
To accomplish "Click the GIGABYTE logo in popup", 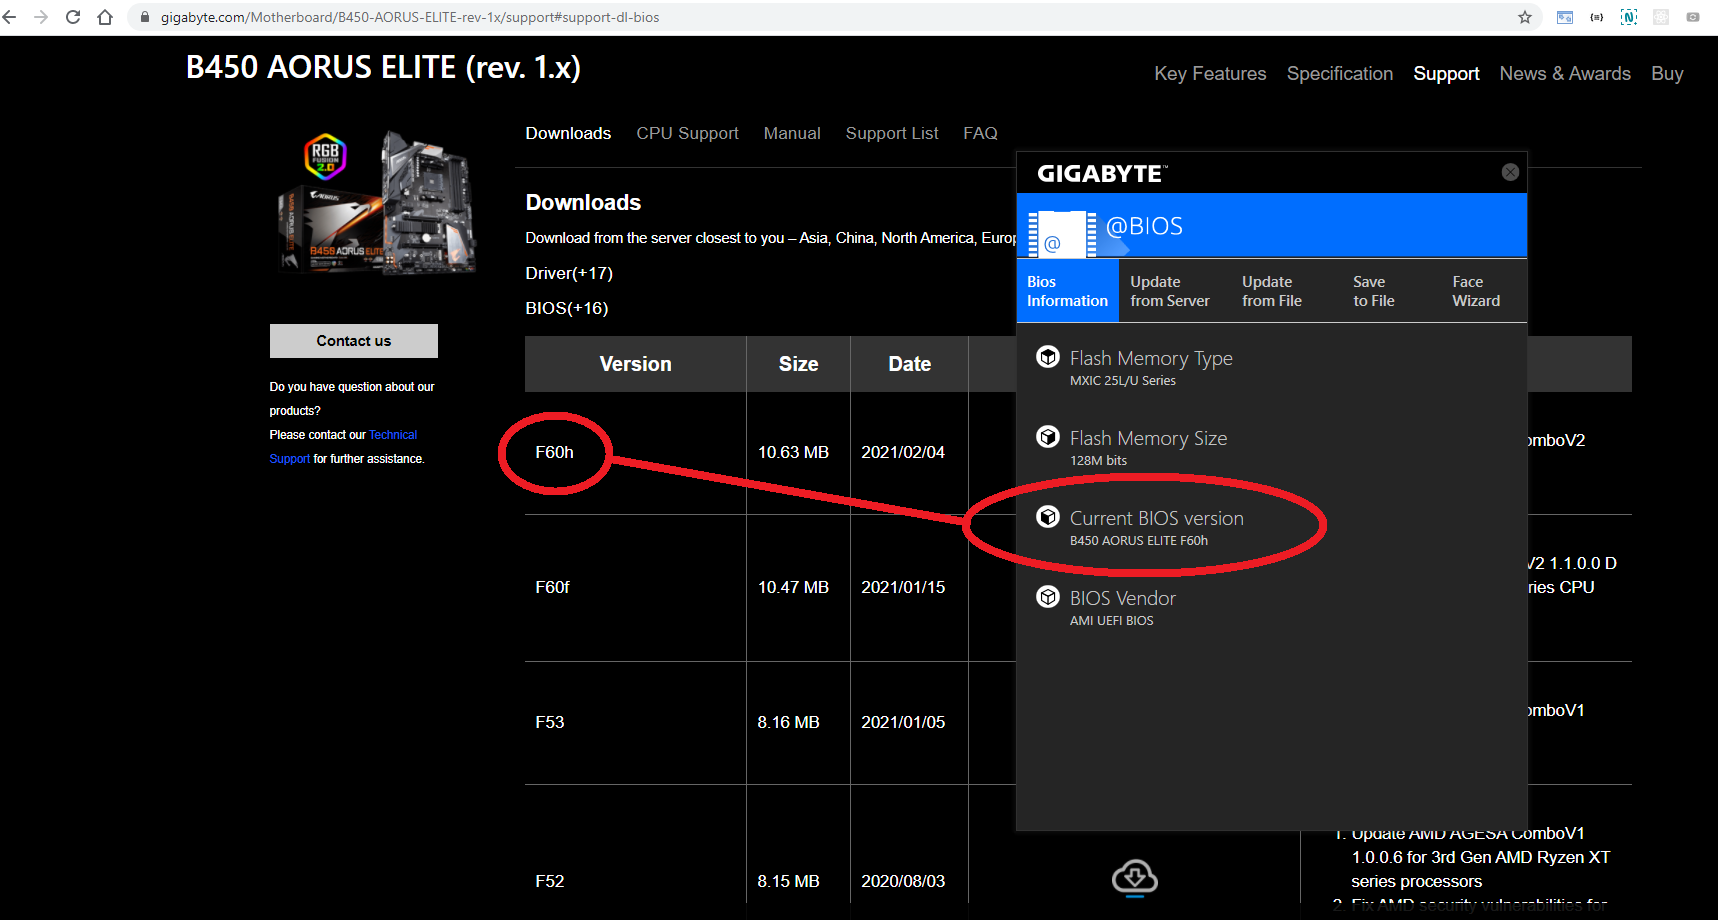I will tap(1102, 173).
